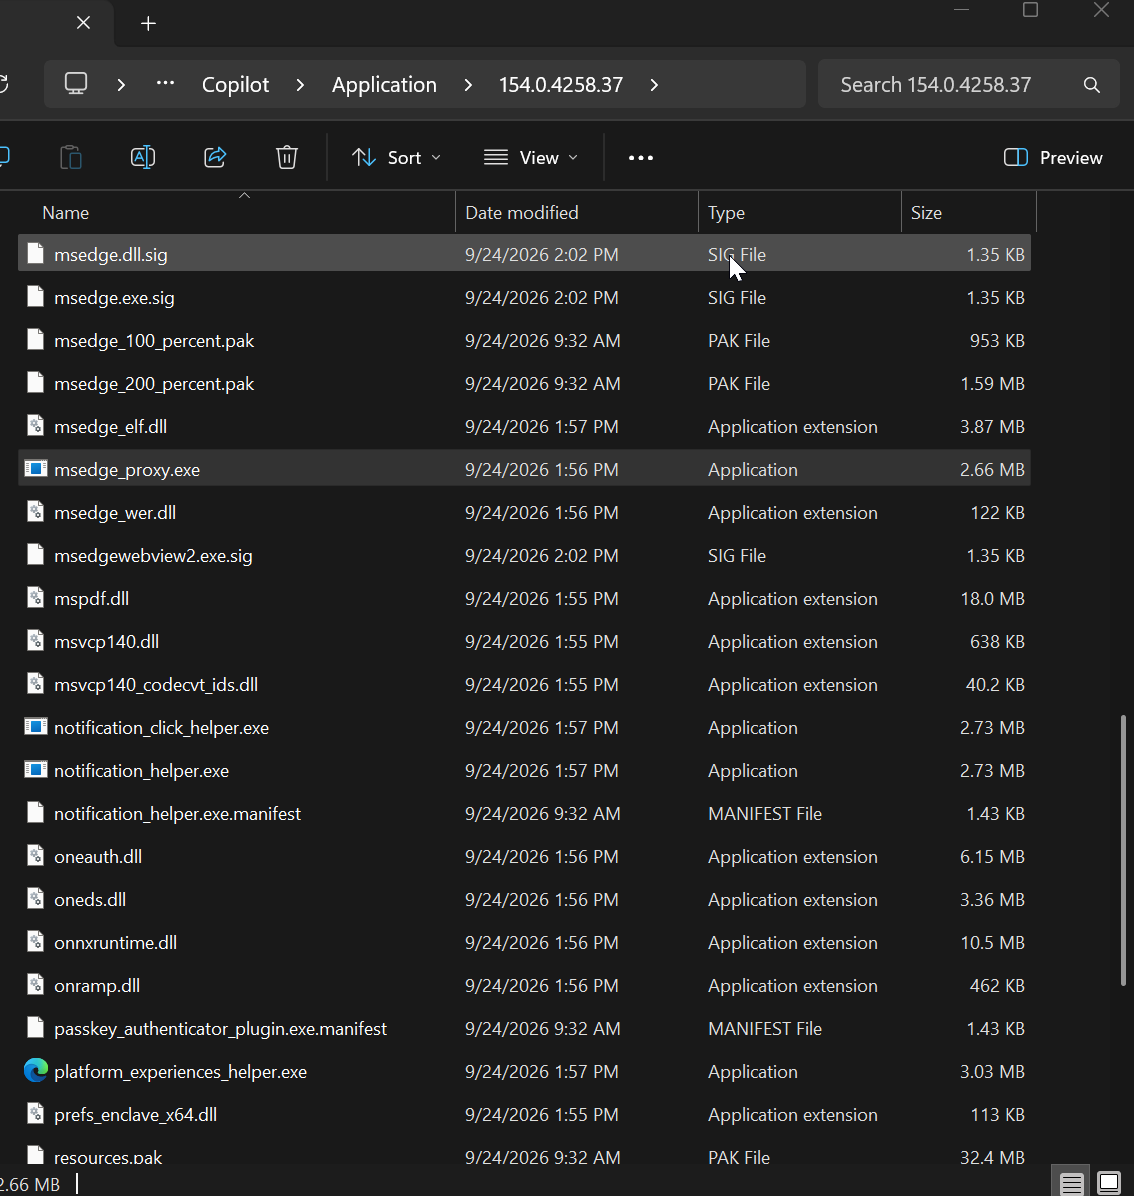
Task: Select oneds.dll file name
Action: (90, 899)
